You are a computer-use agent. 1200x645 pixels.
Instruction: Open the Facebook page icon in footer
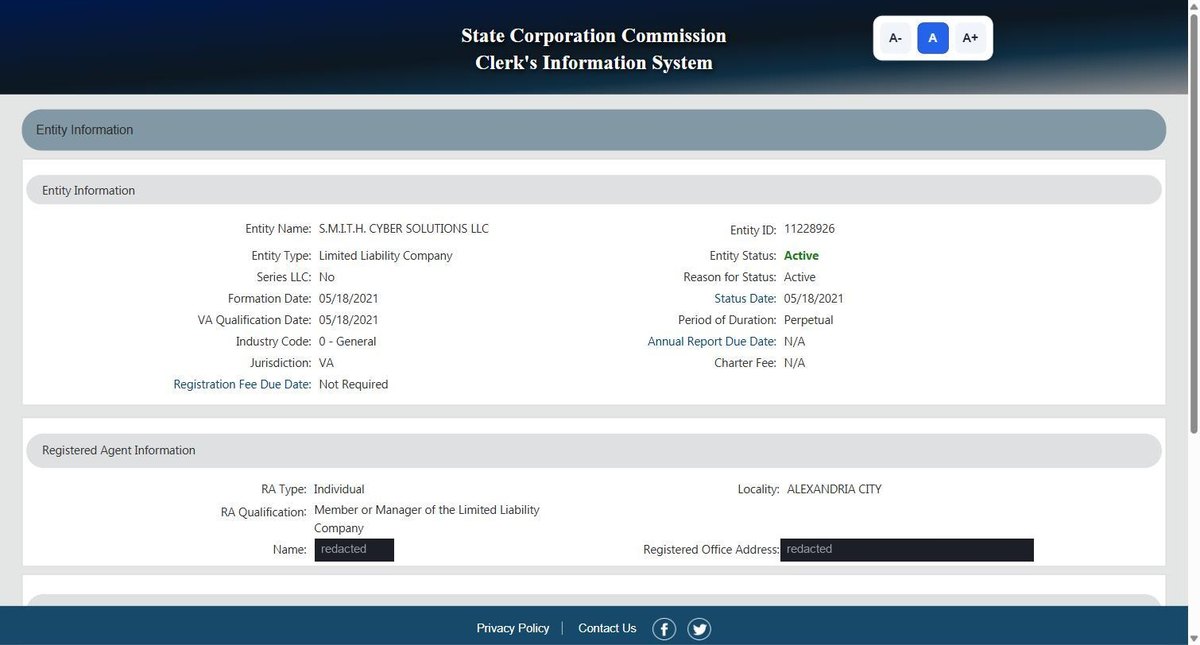(x=664, y=629)
